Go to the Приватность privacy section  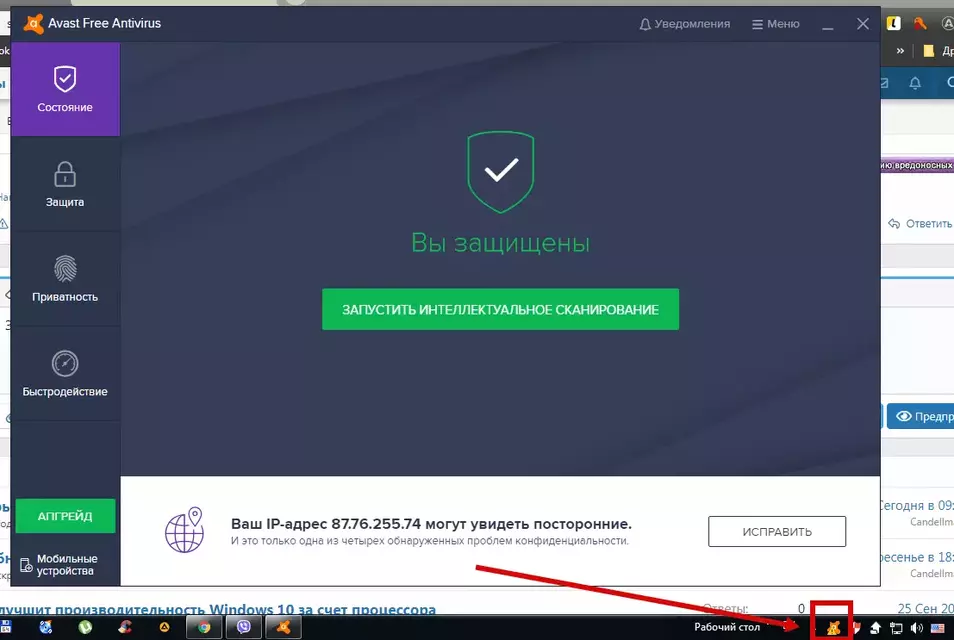[65, 279]
